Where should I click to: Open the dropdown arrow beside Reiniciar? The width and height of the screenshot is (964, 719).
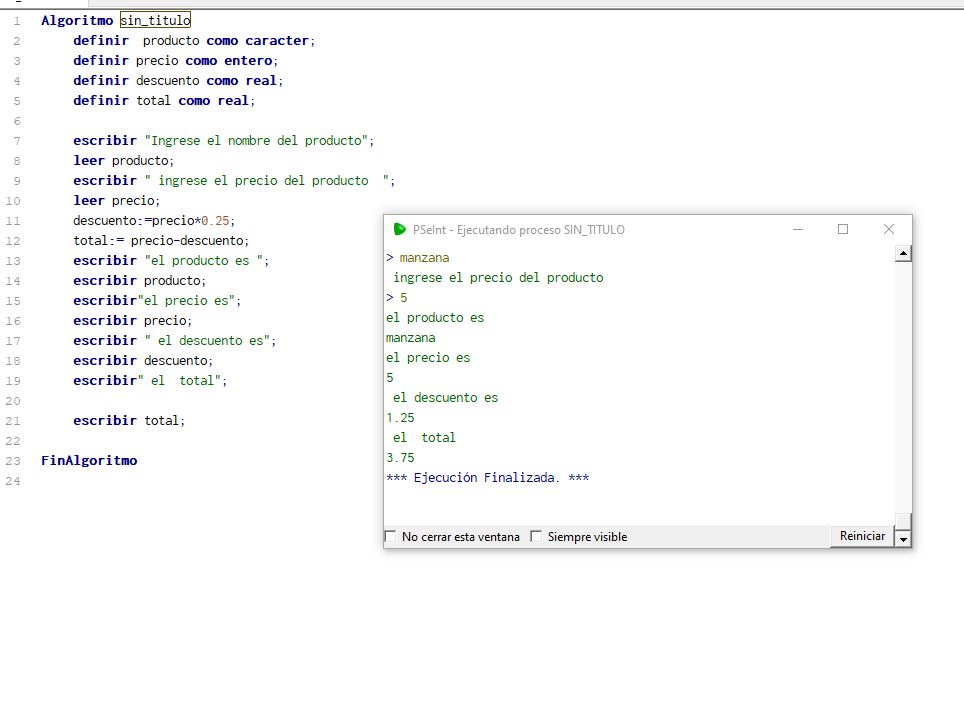903,538
